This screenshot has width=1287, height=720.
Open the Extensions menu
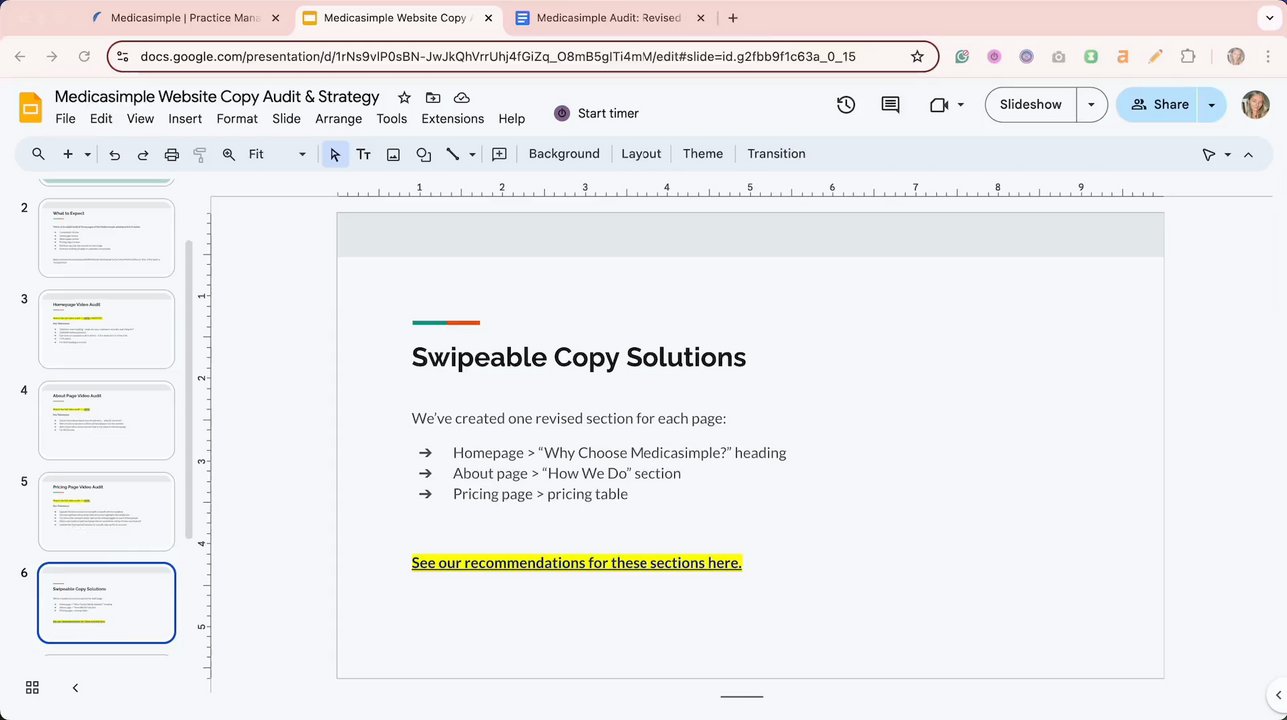(453, 118)
